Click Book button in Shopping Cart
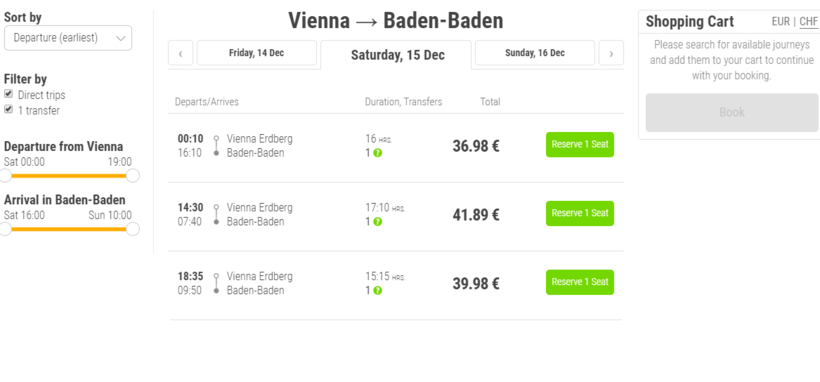 coord(732,113)
